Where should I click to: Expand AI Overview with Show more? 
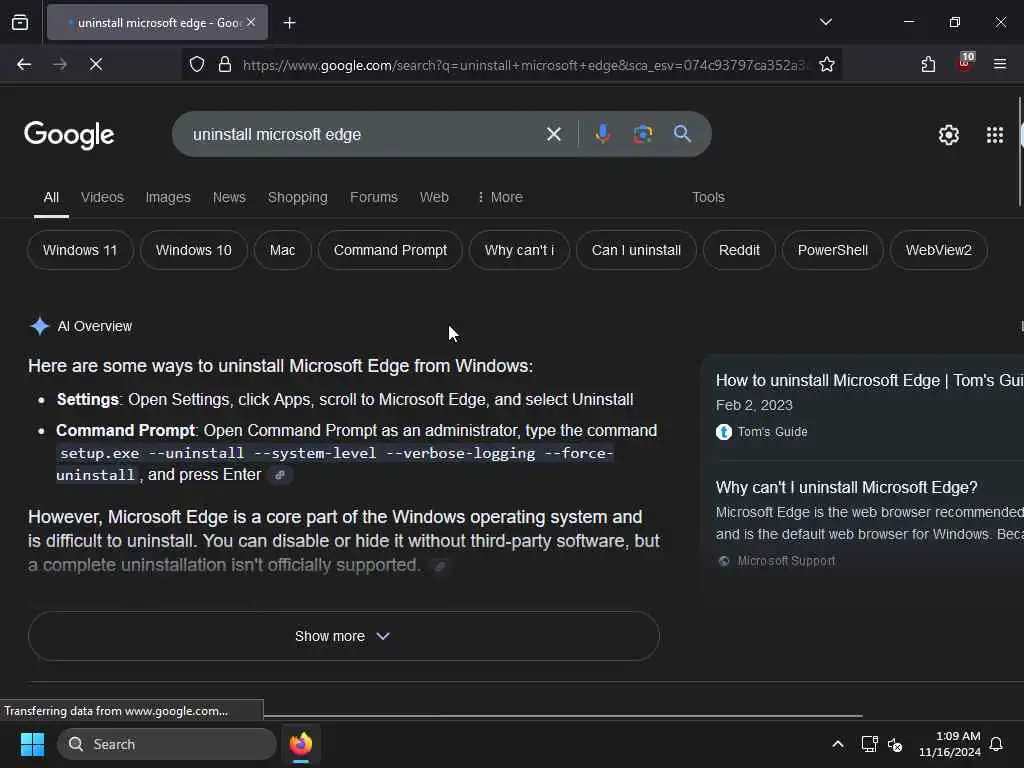coord(344,636)
